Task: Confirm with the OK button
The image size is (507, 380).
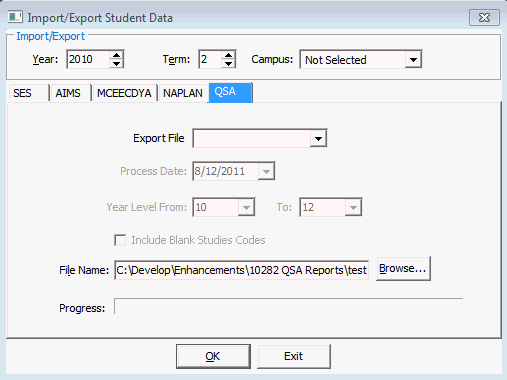Action: [213, 356]
